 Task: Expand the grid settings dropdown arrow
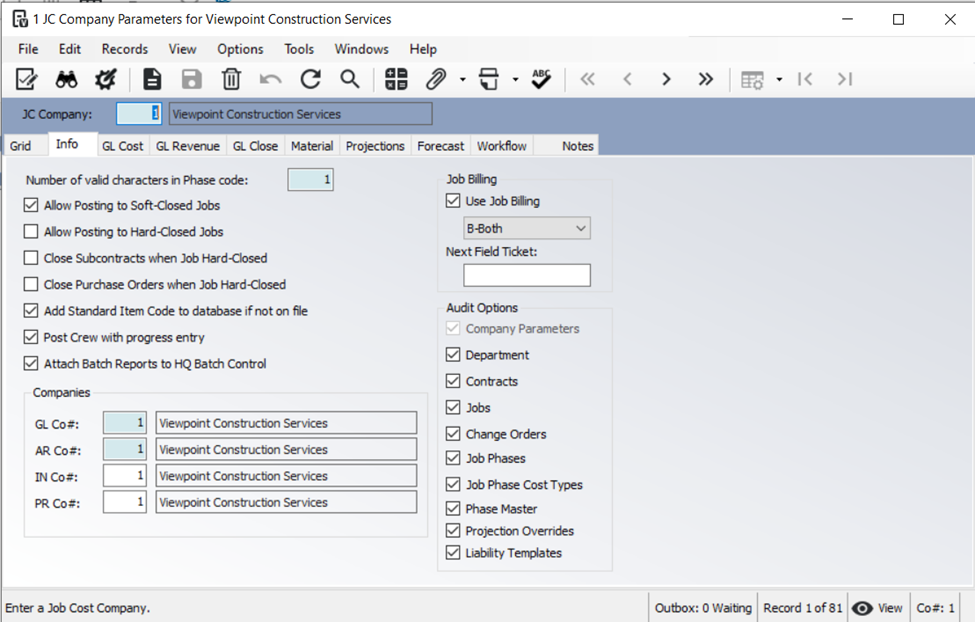[x=779, y=80]
